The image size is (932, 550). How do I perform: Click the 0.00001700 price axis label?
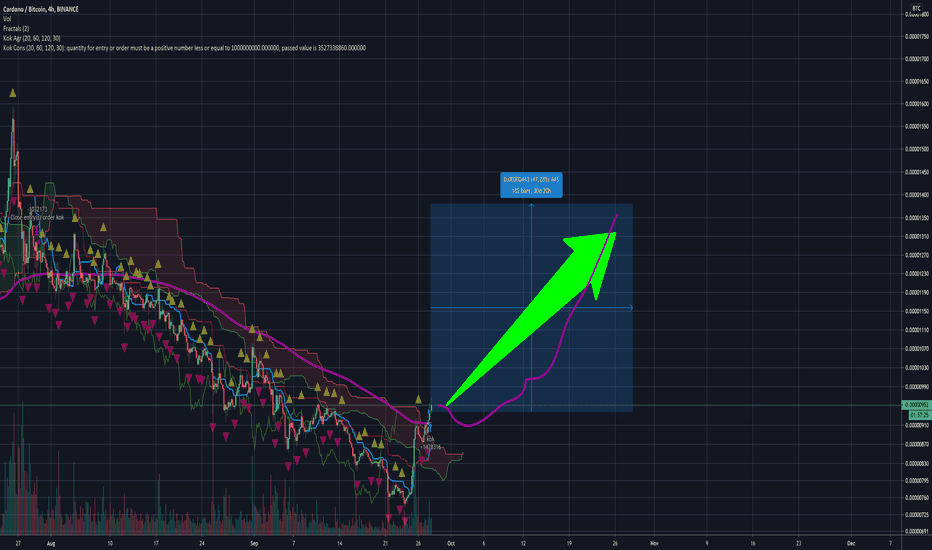coord(917,59)
